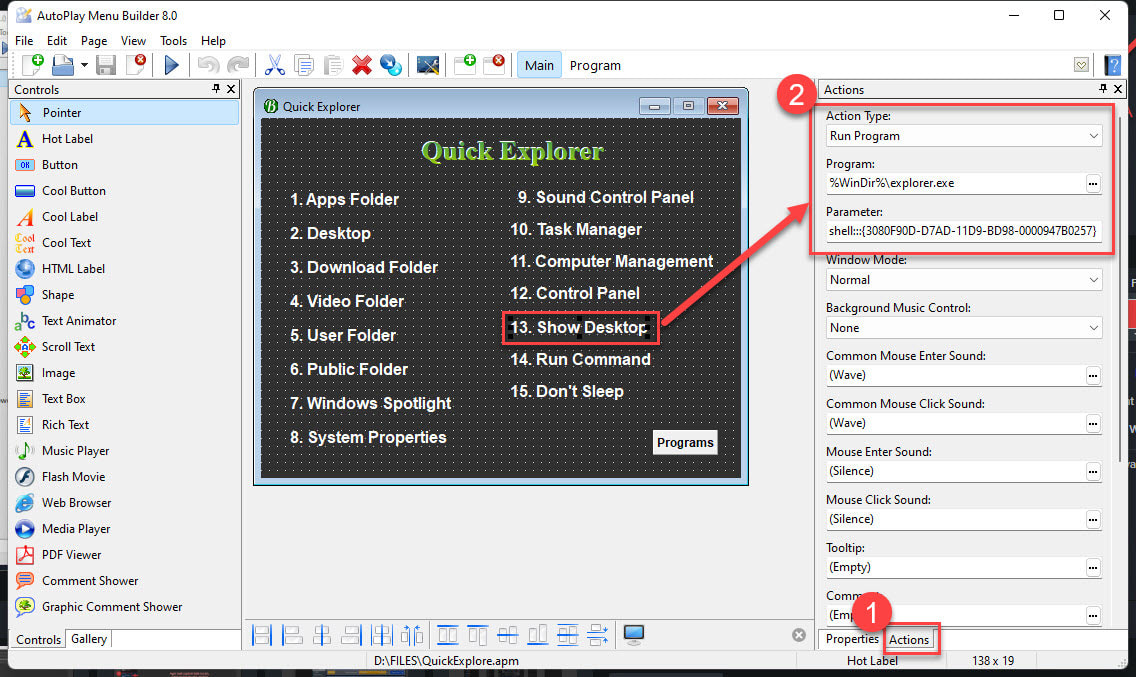Switch to the Program page tab

coord(595,65)
